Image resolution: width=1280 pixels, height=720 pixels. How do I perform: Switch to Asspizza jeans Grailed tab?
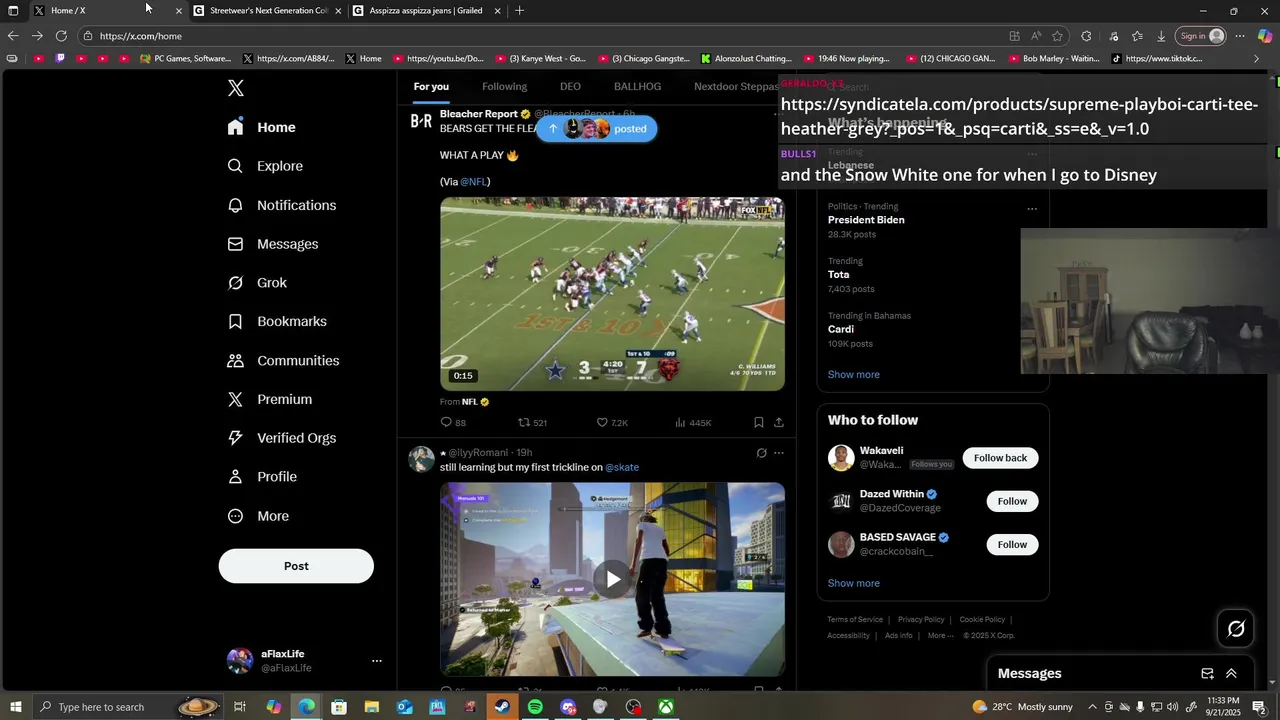point(425,11)
